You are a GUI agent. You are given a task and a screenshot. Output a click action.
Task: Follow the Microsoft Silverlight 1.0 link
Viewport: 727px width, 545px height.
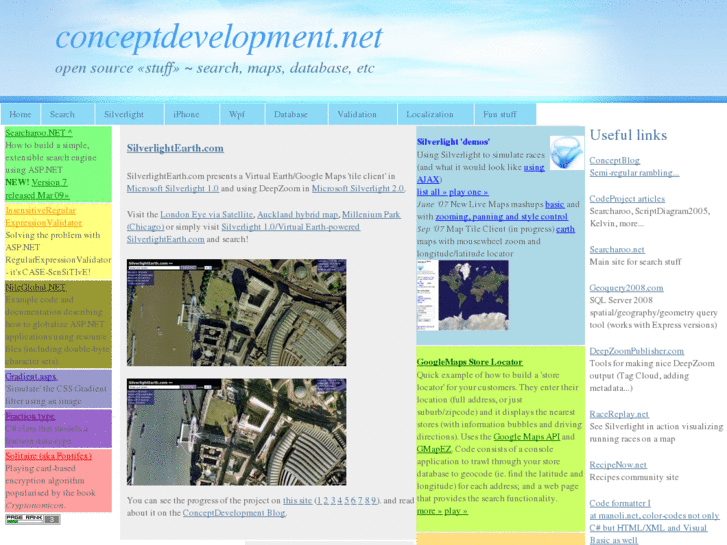[172, 189]
